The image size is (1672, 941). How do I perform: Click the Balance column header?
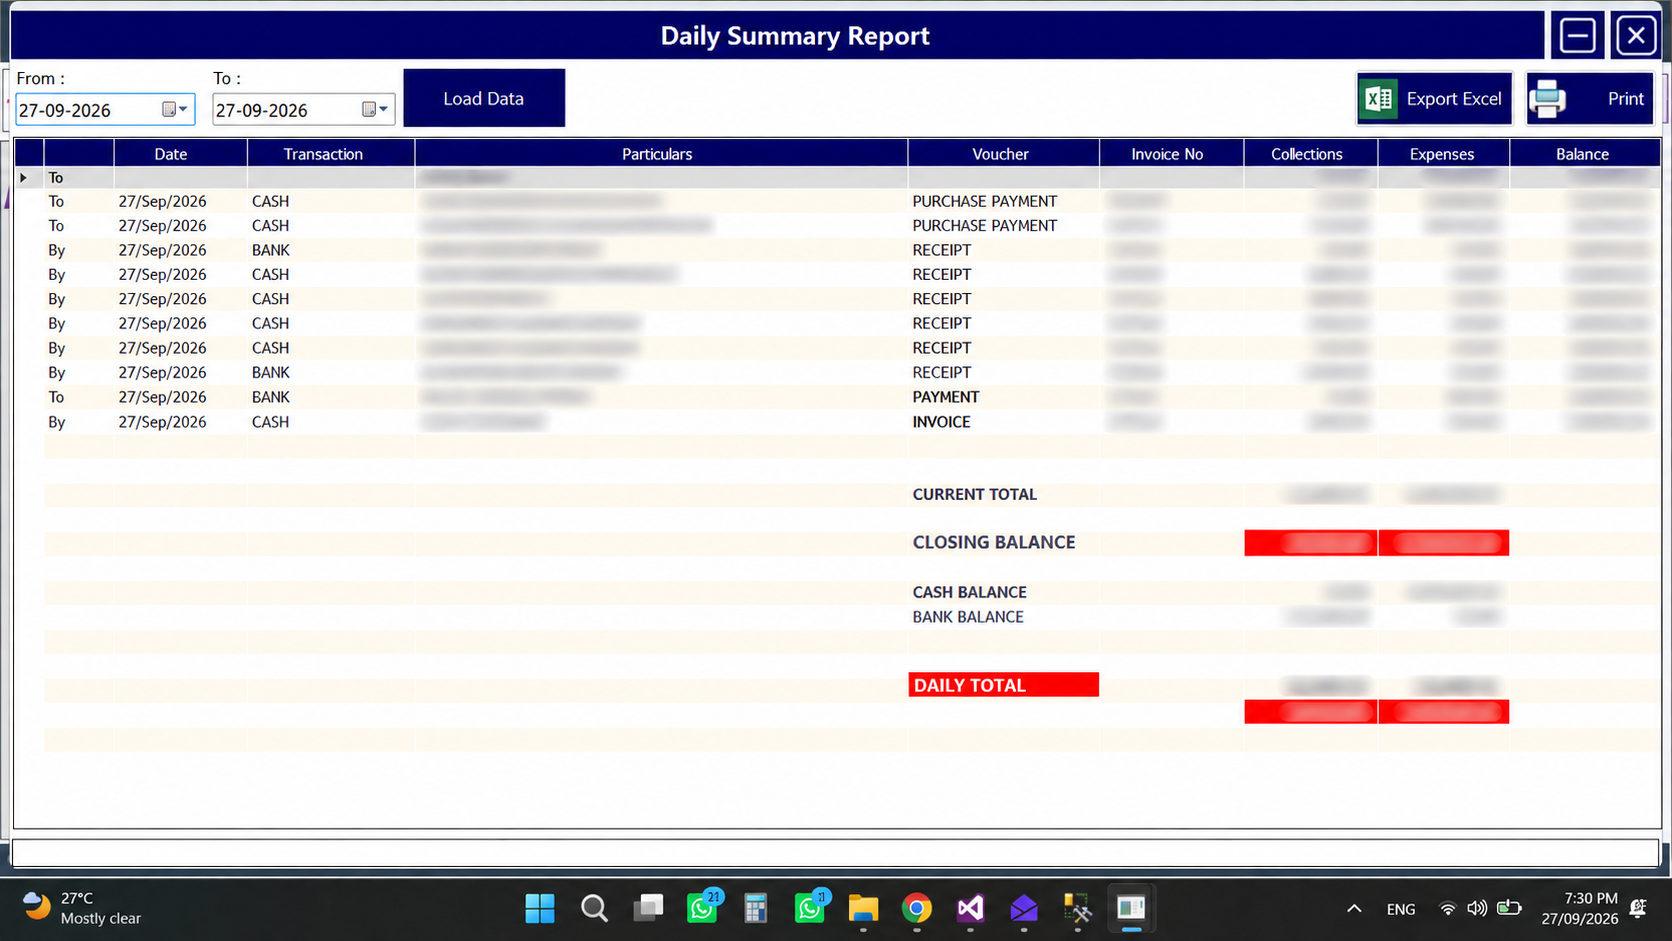pyautogui.click(x=1584, y=153)
